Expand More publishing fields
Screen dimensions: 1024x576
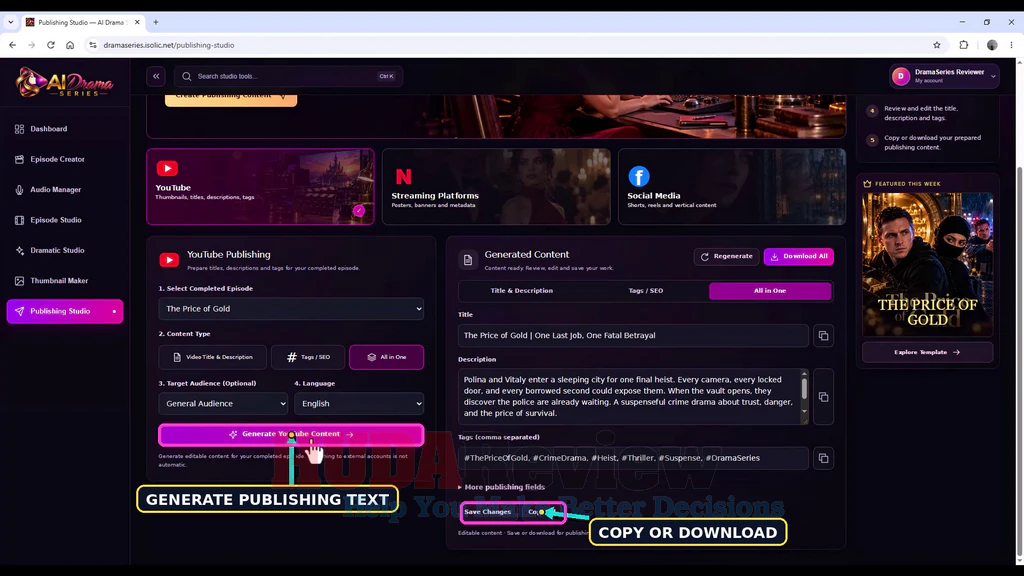pos(502,487)
